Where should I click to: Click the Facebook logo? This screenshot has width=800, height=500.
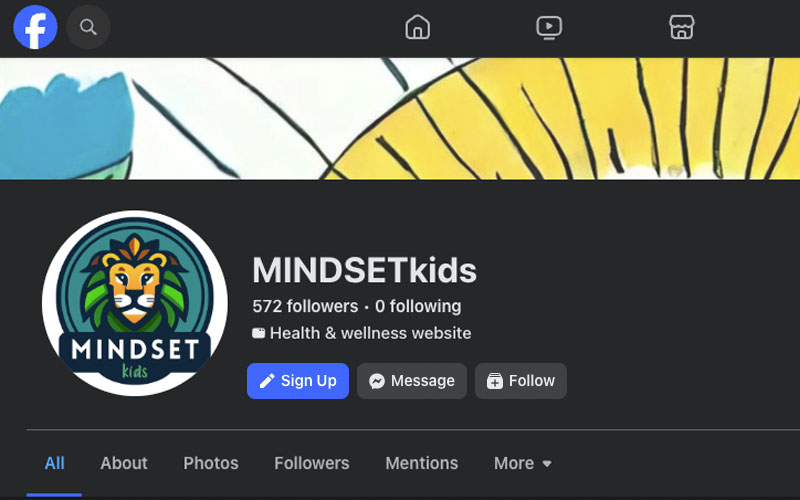[35, 27]
